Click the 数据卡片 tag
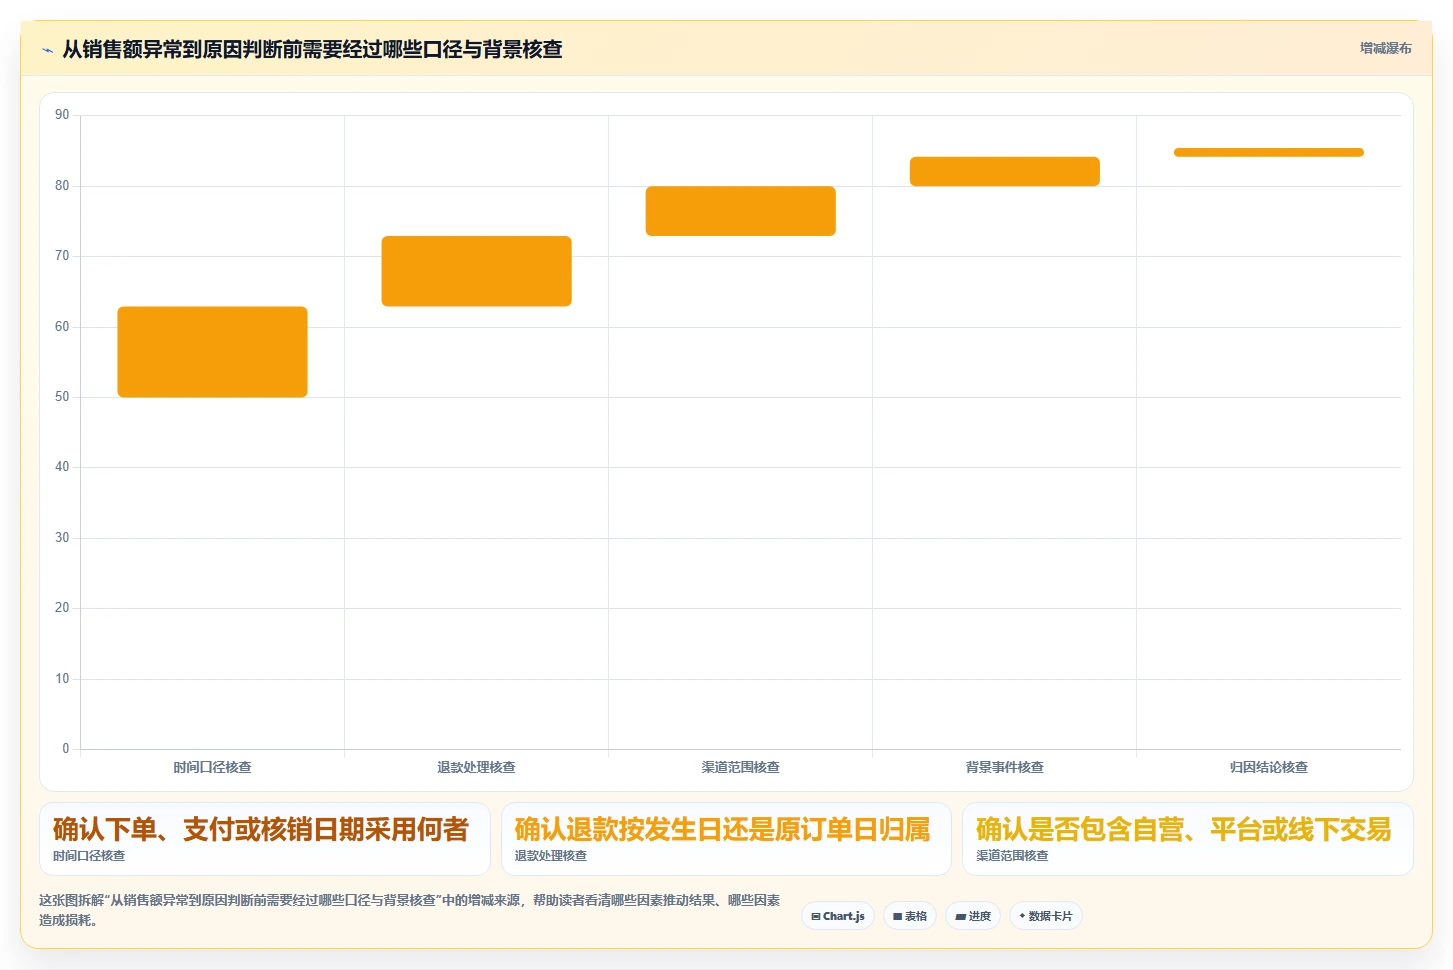The width and height of the screenshot is (1453, 970). (1046, 916)
